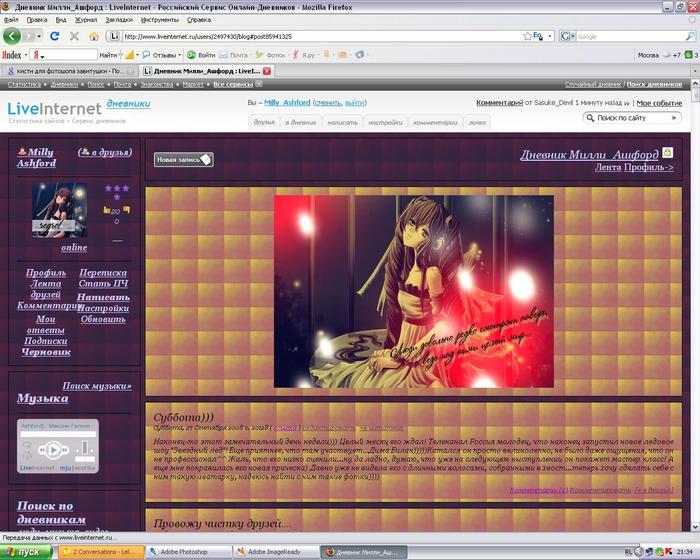Open the Поиск музыки link
Screen dimensions: 700x560
click(97, 385)
